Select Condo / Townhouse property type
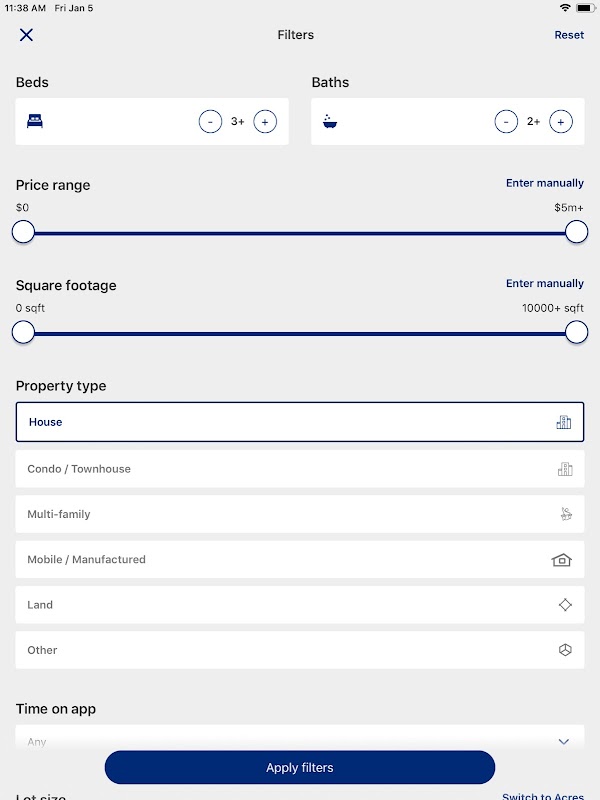 [x=280, y=469]
